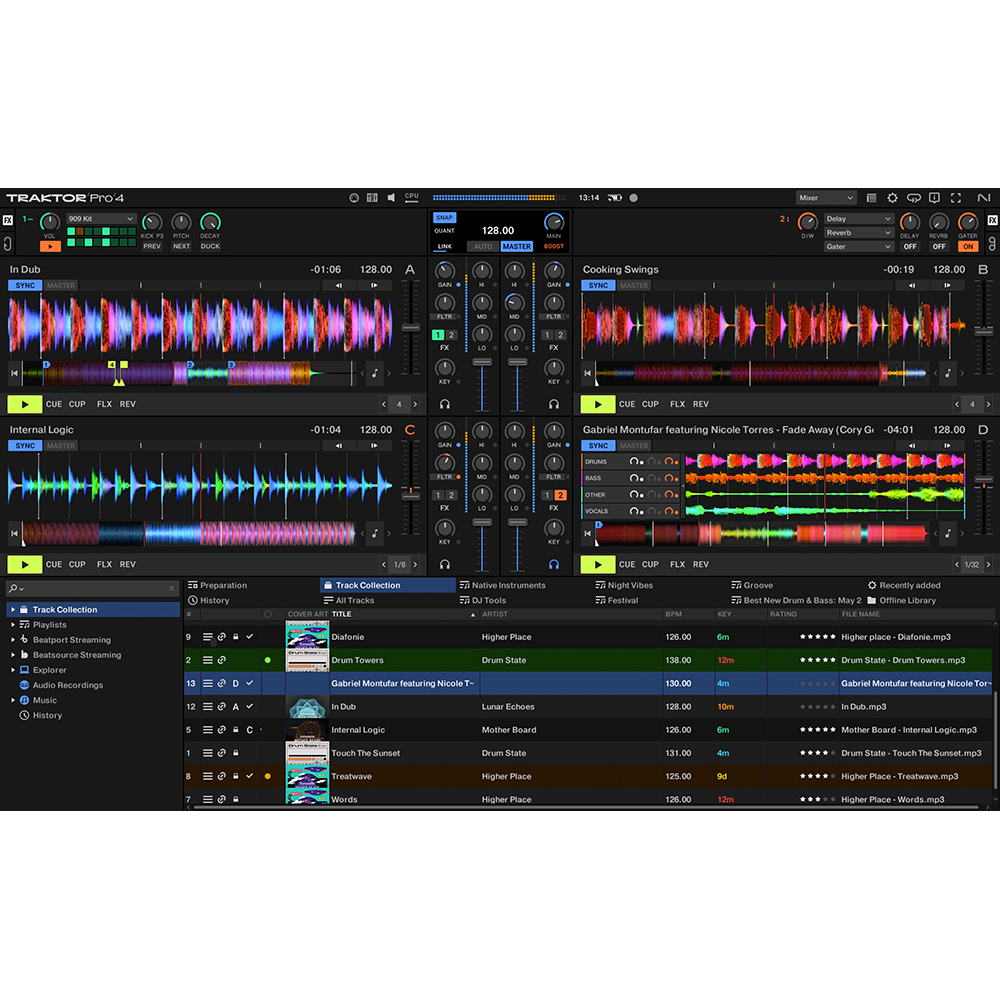Click the search field above Track Collection
The width and height of the screenshot is (1000, 1000).
[x=90, y=587]
